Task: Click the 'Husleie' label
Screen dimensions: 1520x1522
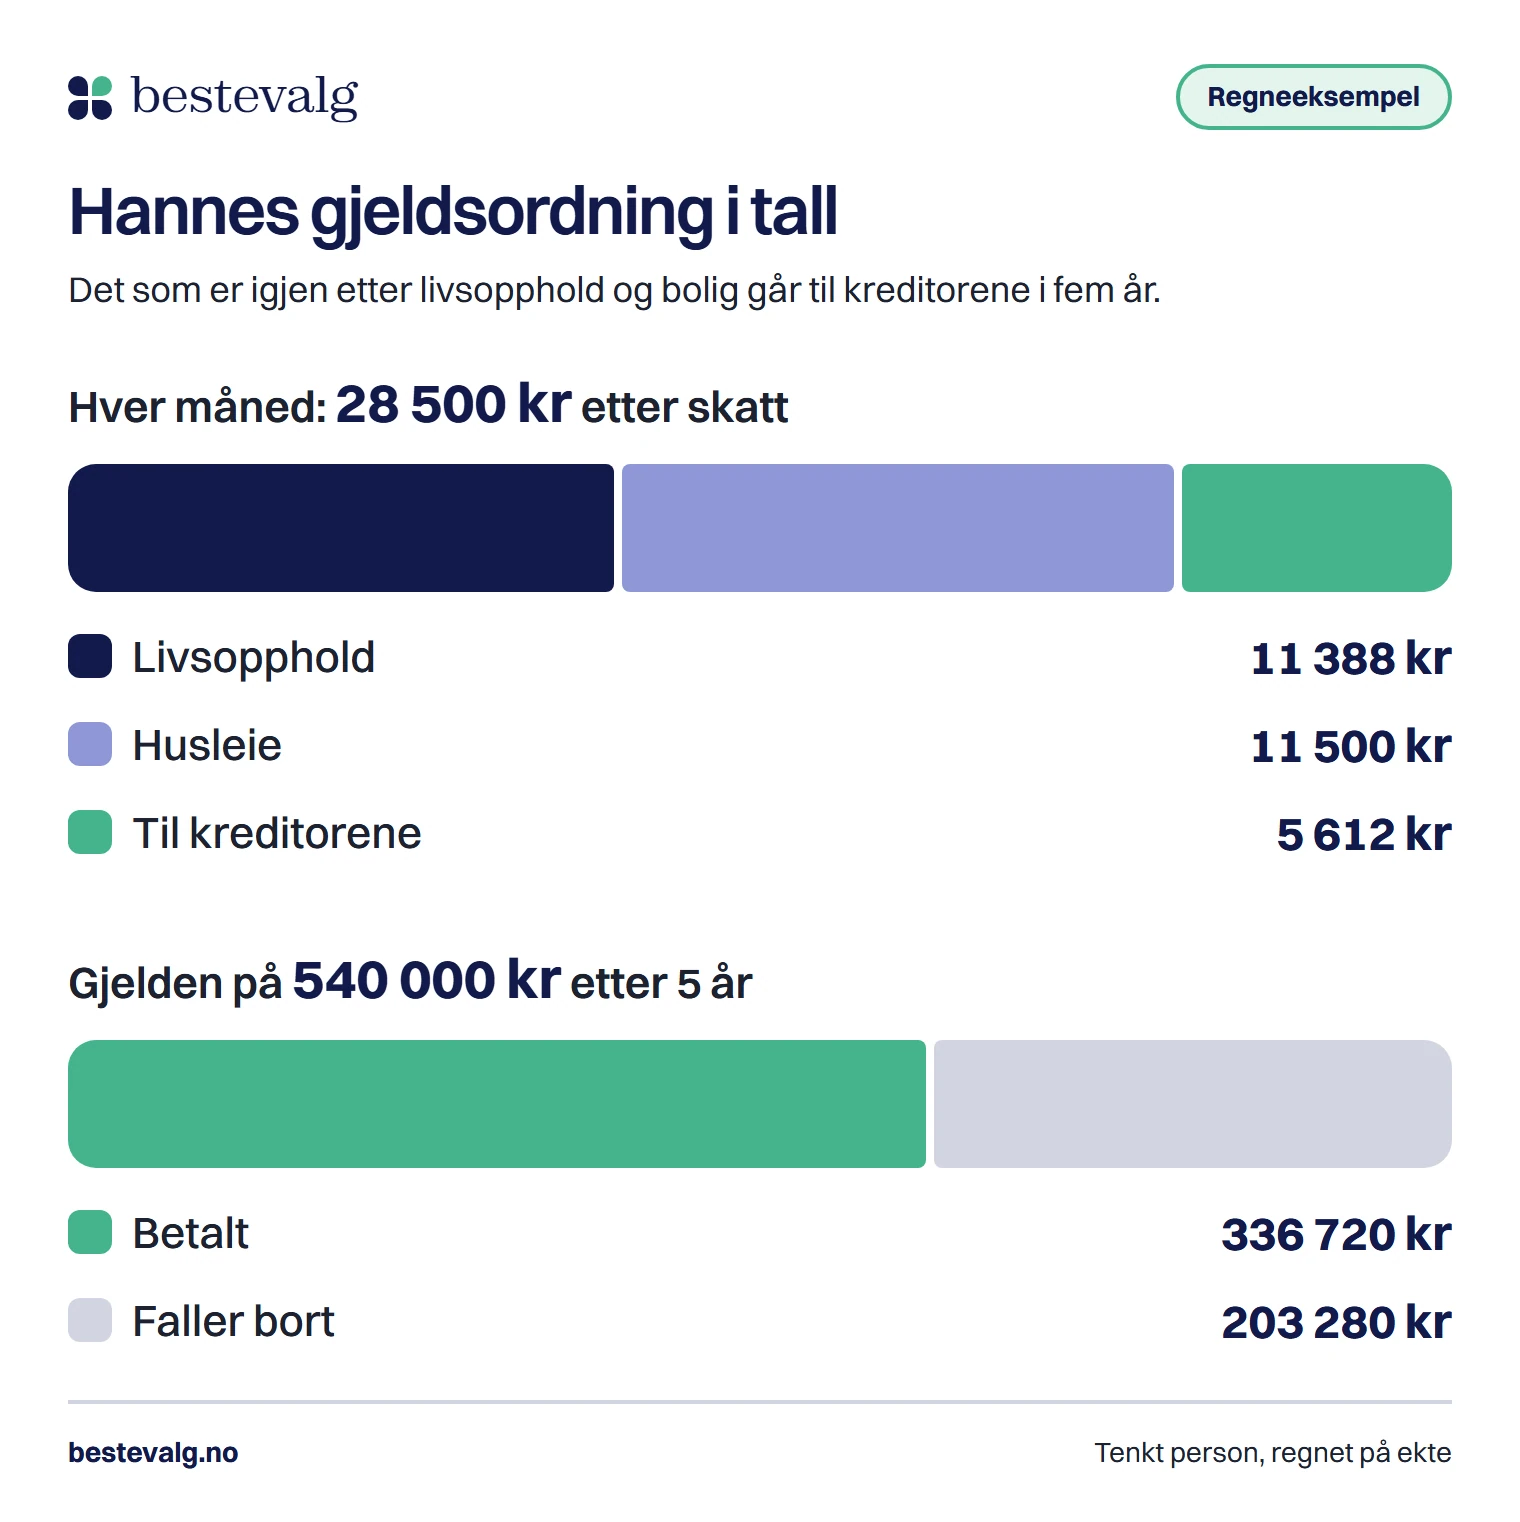Action: [x=207, y=745]
